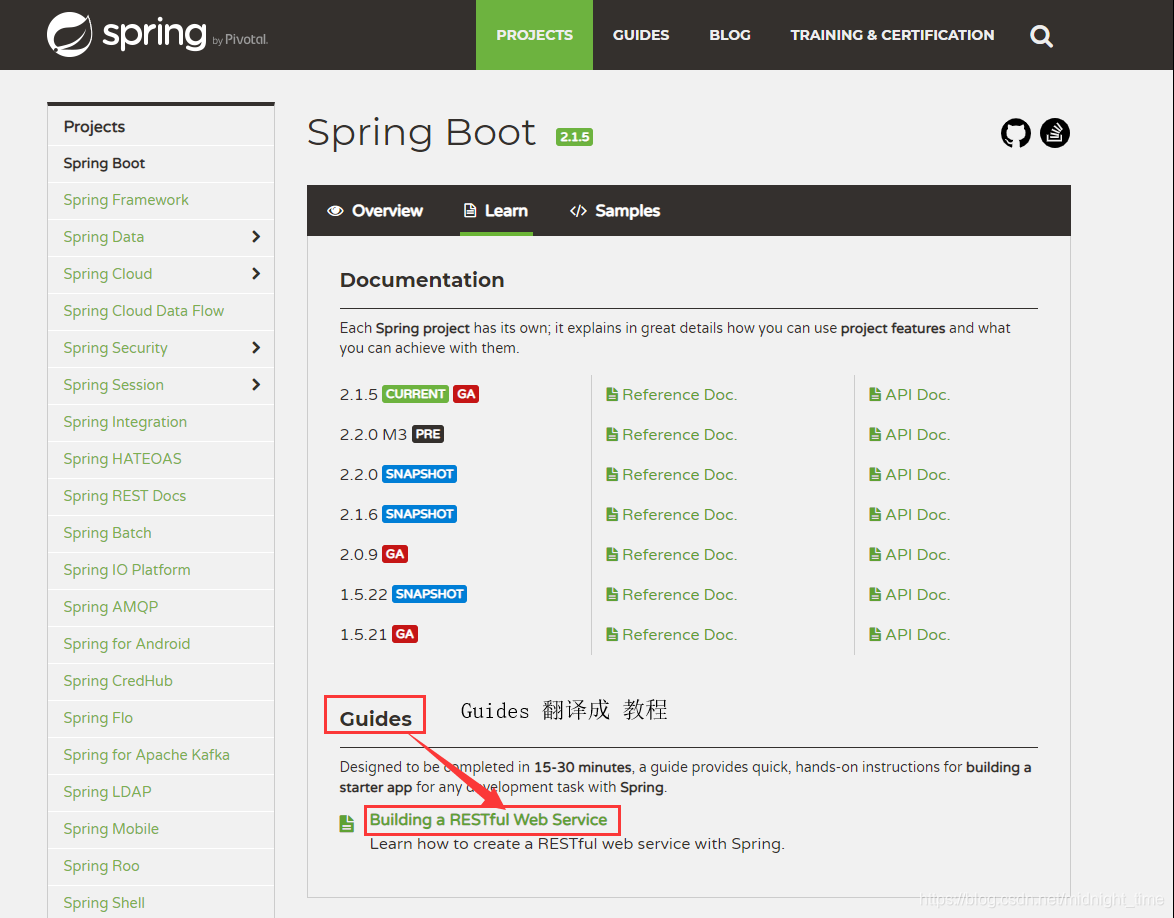This screenshot has height=918, width=1174.
Task: Select Spring Framework in the sidebar
Action: [126, 200]
